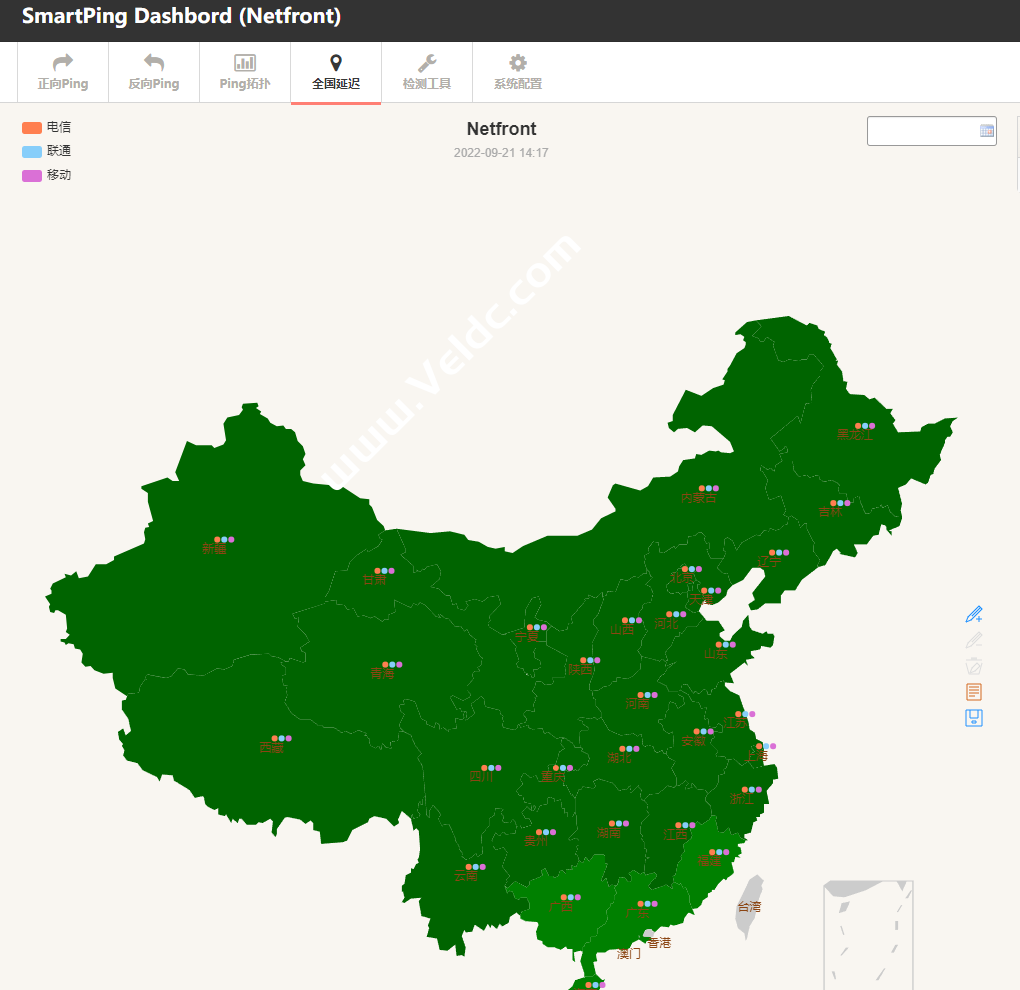
Task: Click the 澳门 label on the map
Action: [628, 954]
